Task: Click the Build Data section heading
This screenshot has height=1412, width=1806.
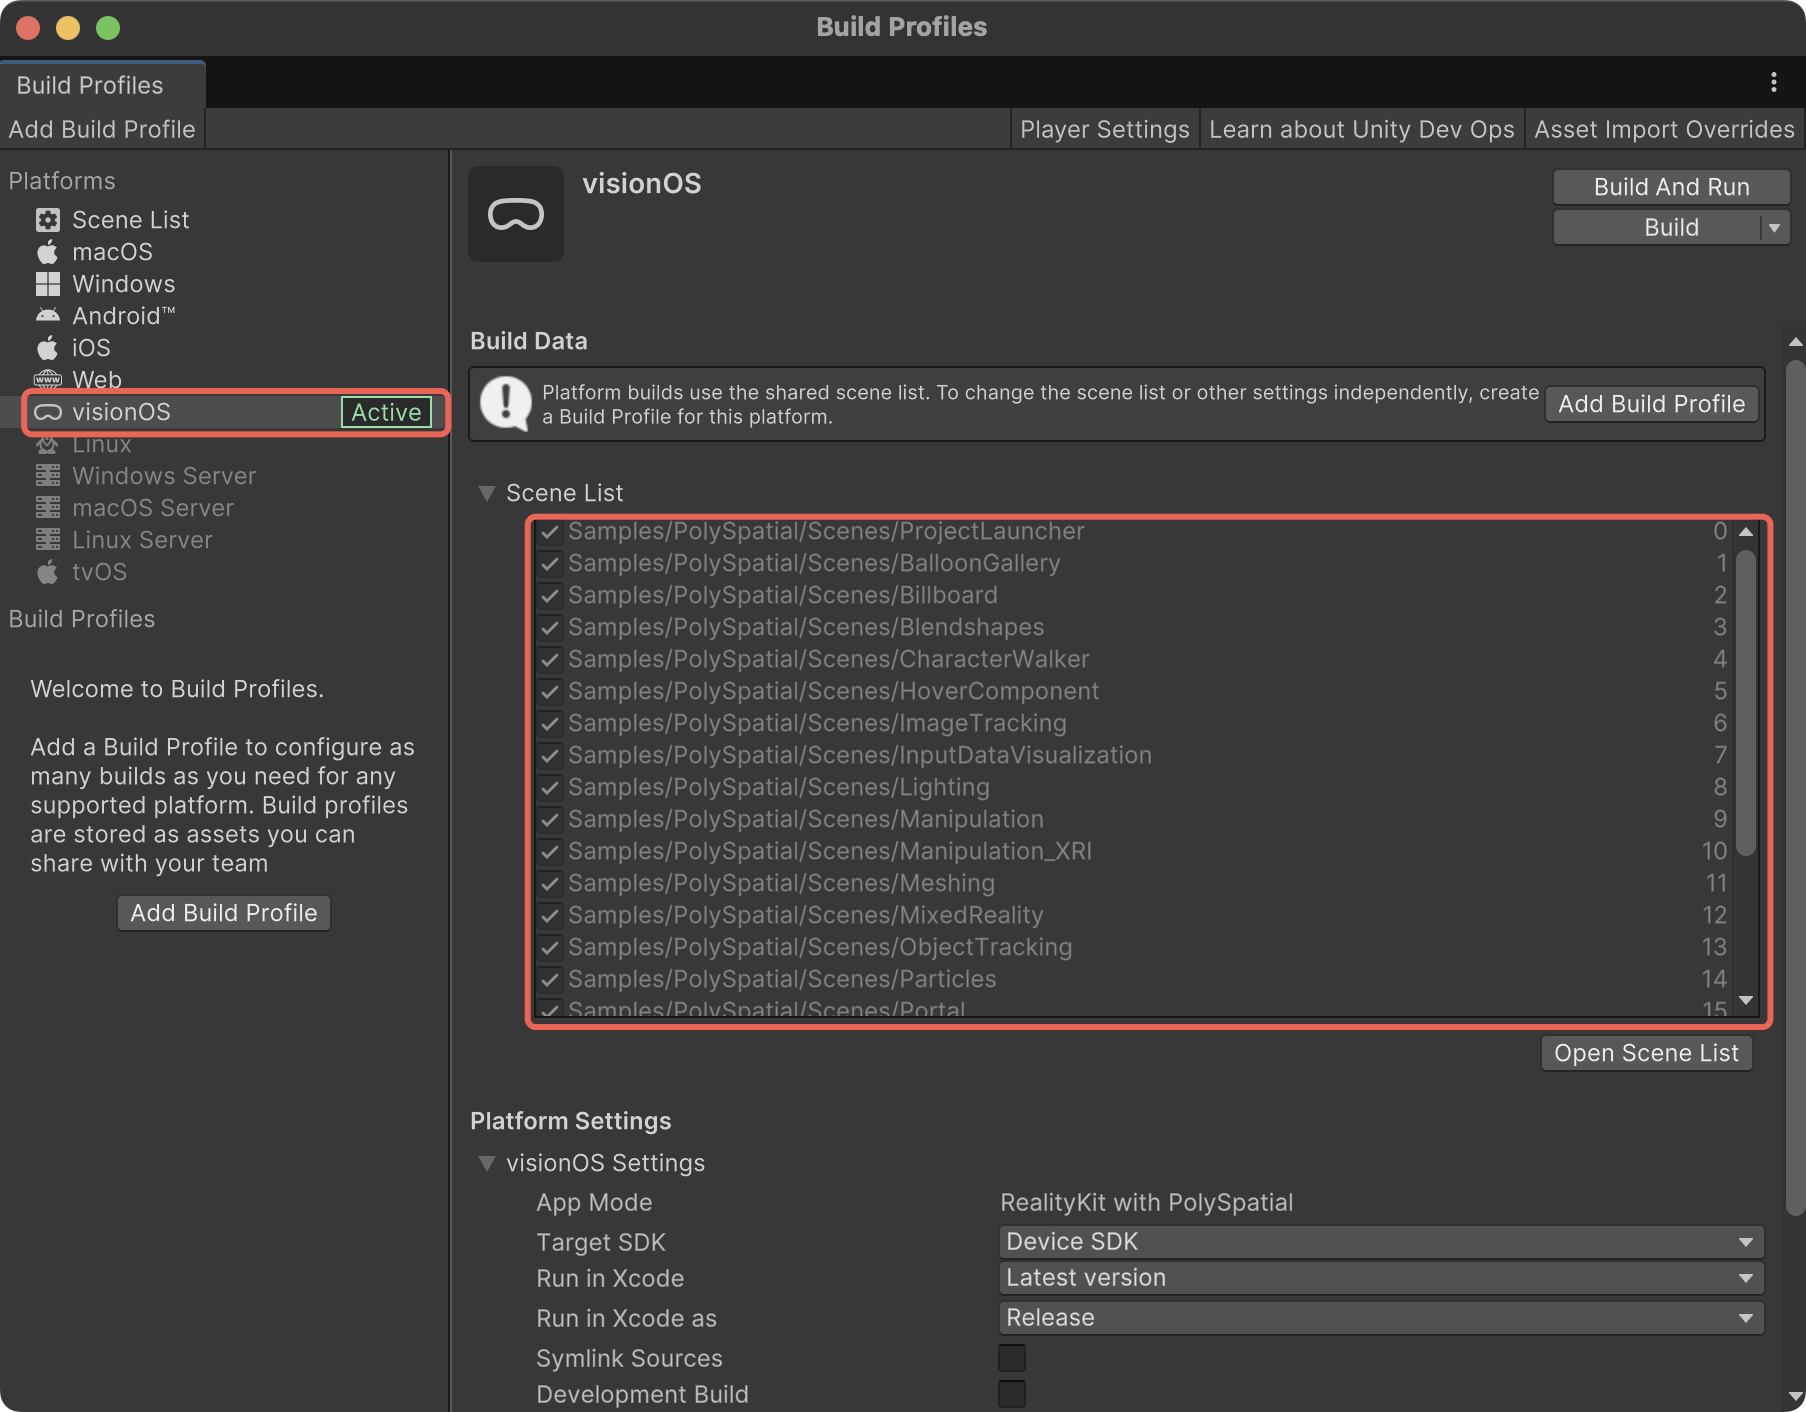Action: pyautogui.click(x=529, y=341)
